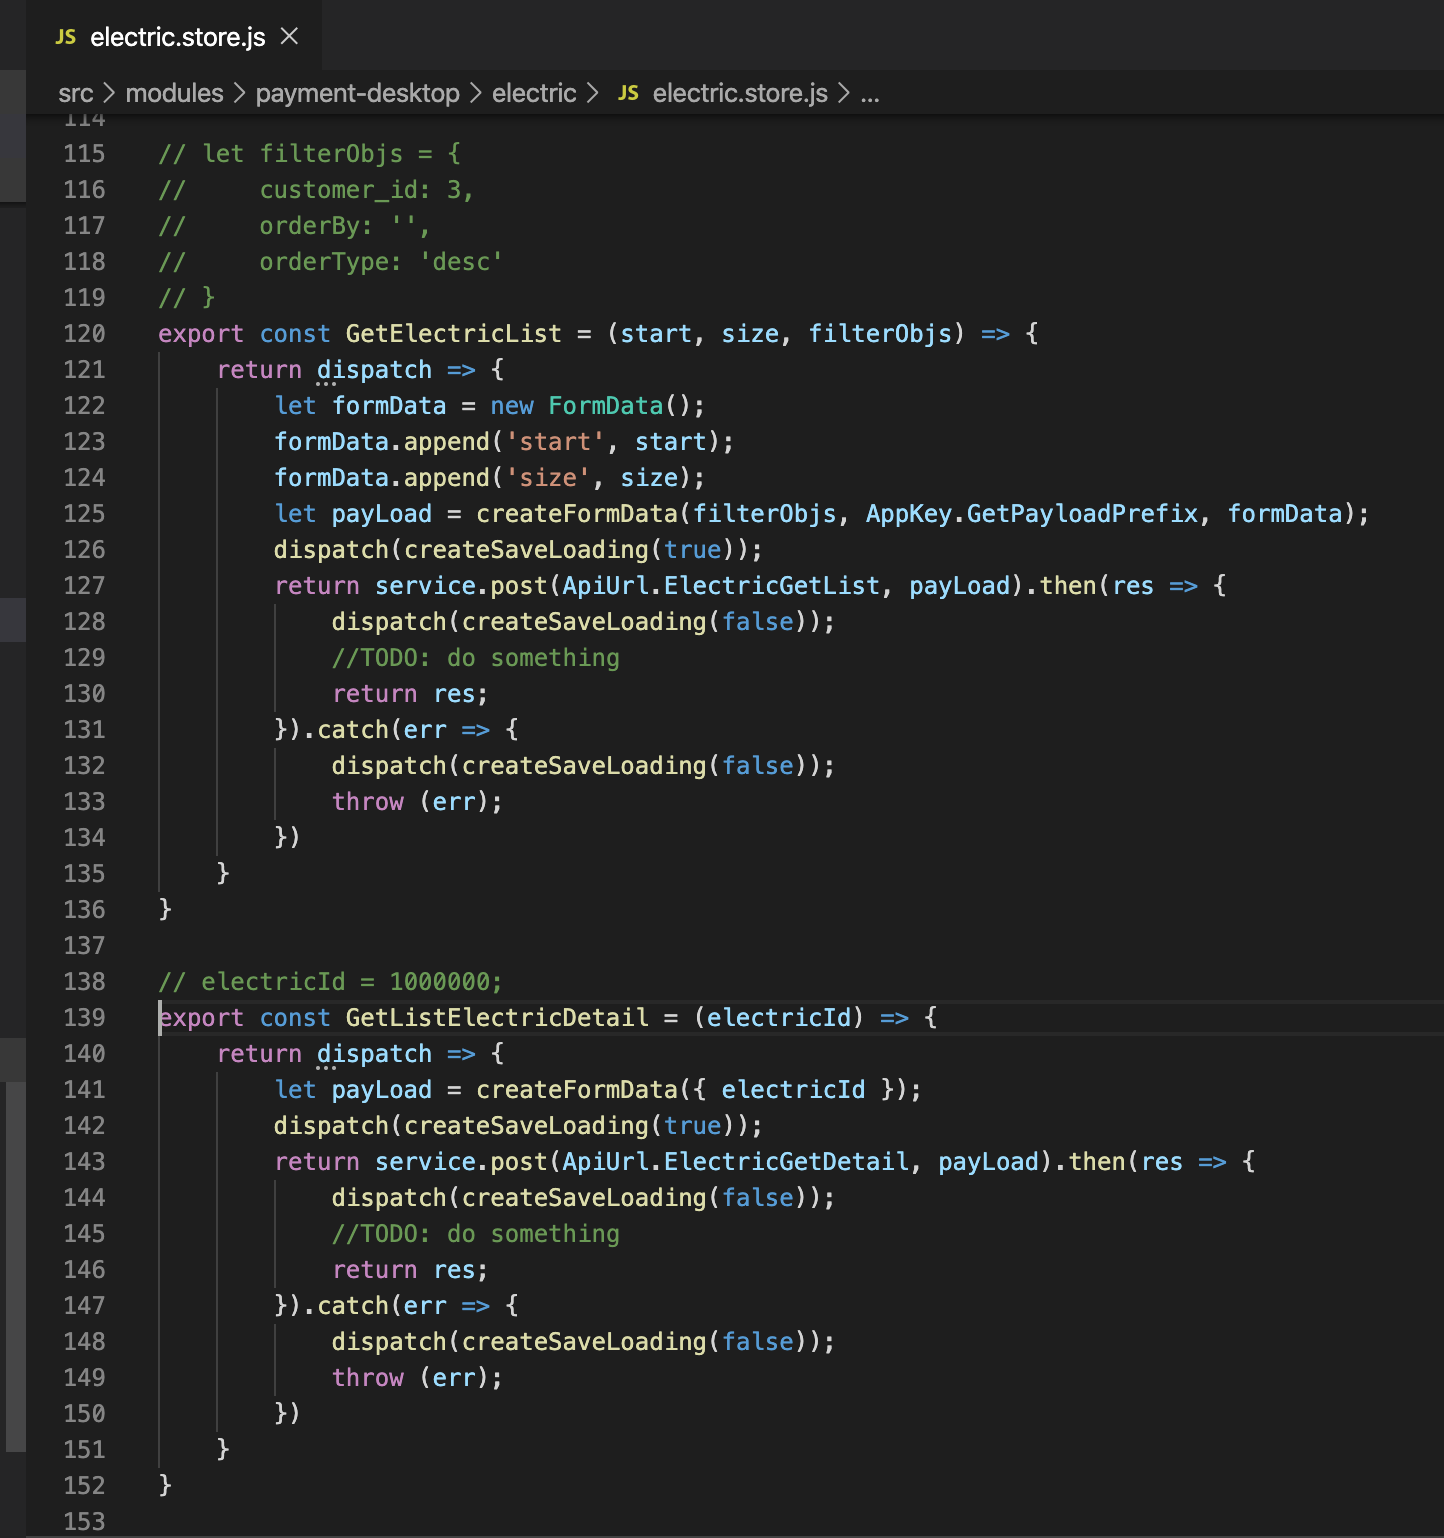Click the chevron after payment-desktop breadcrumb
The height and width of the screenshot is (1538, 1444).
(x=475, y=93)
